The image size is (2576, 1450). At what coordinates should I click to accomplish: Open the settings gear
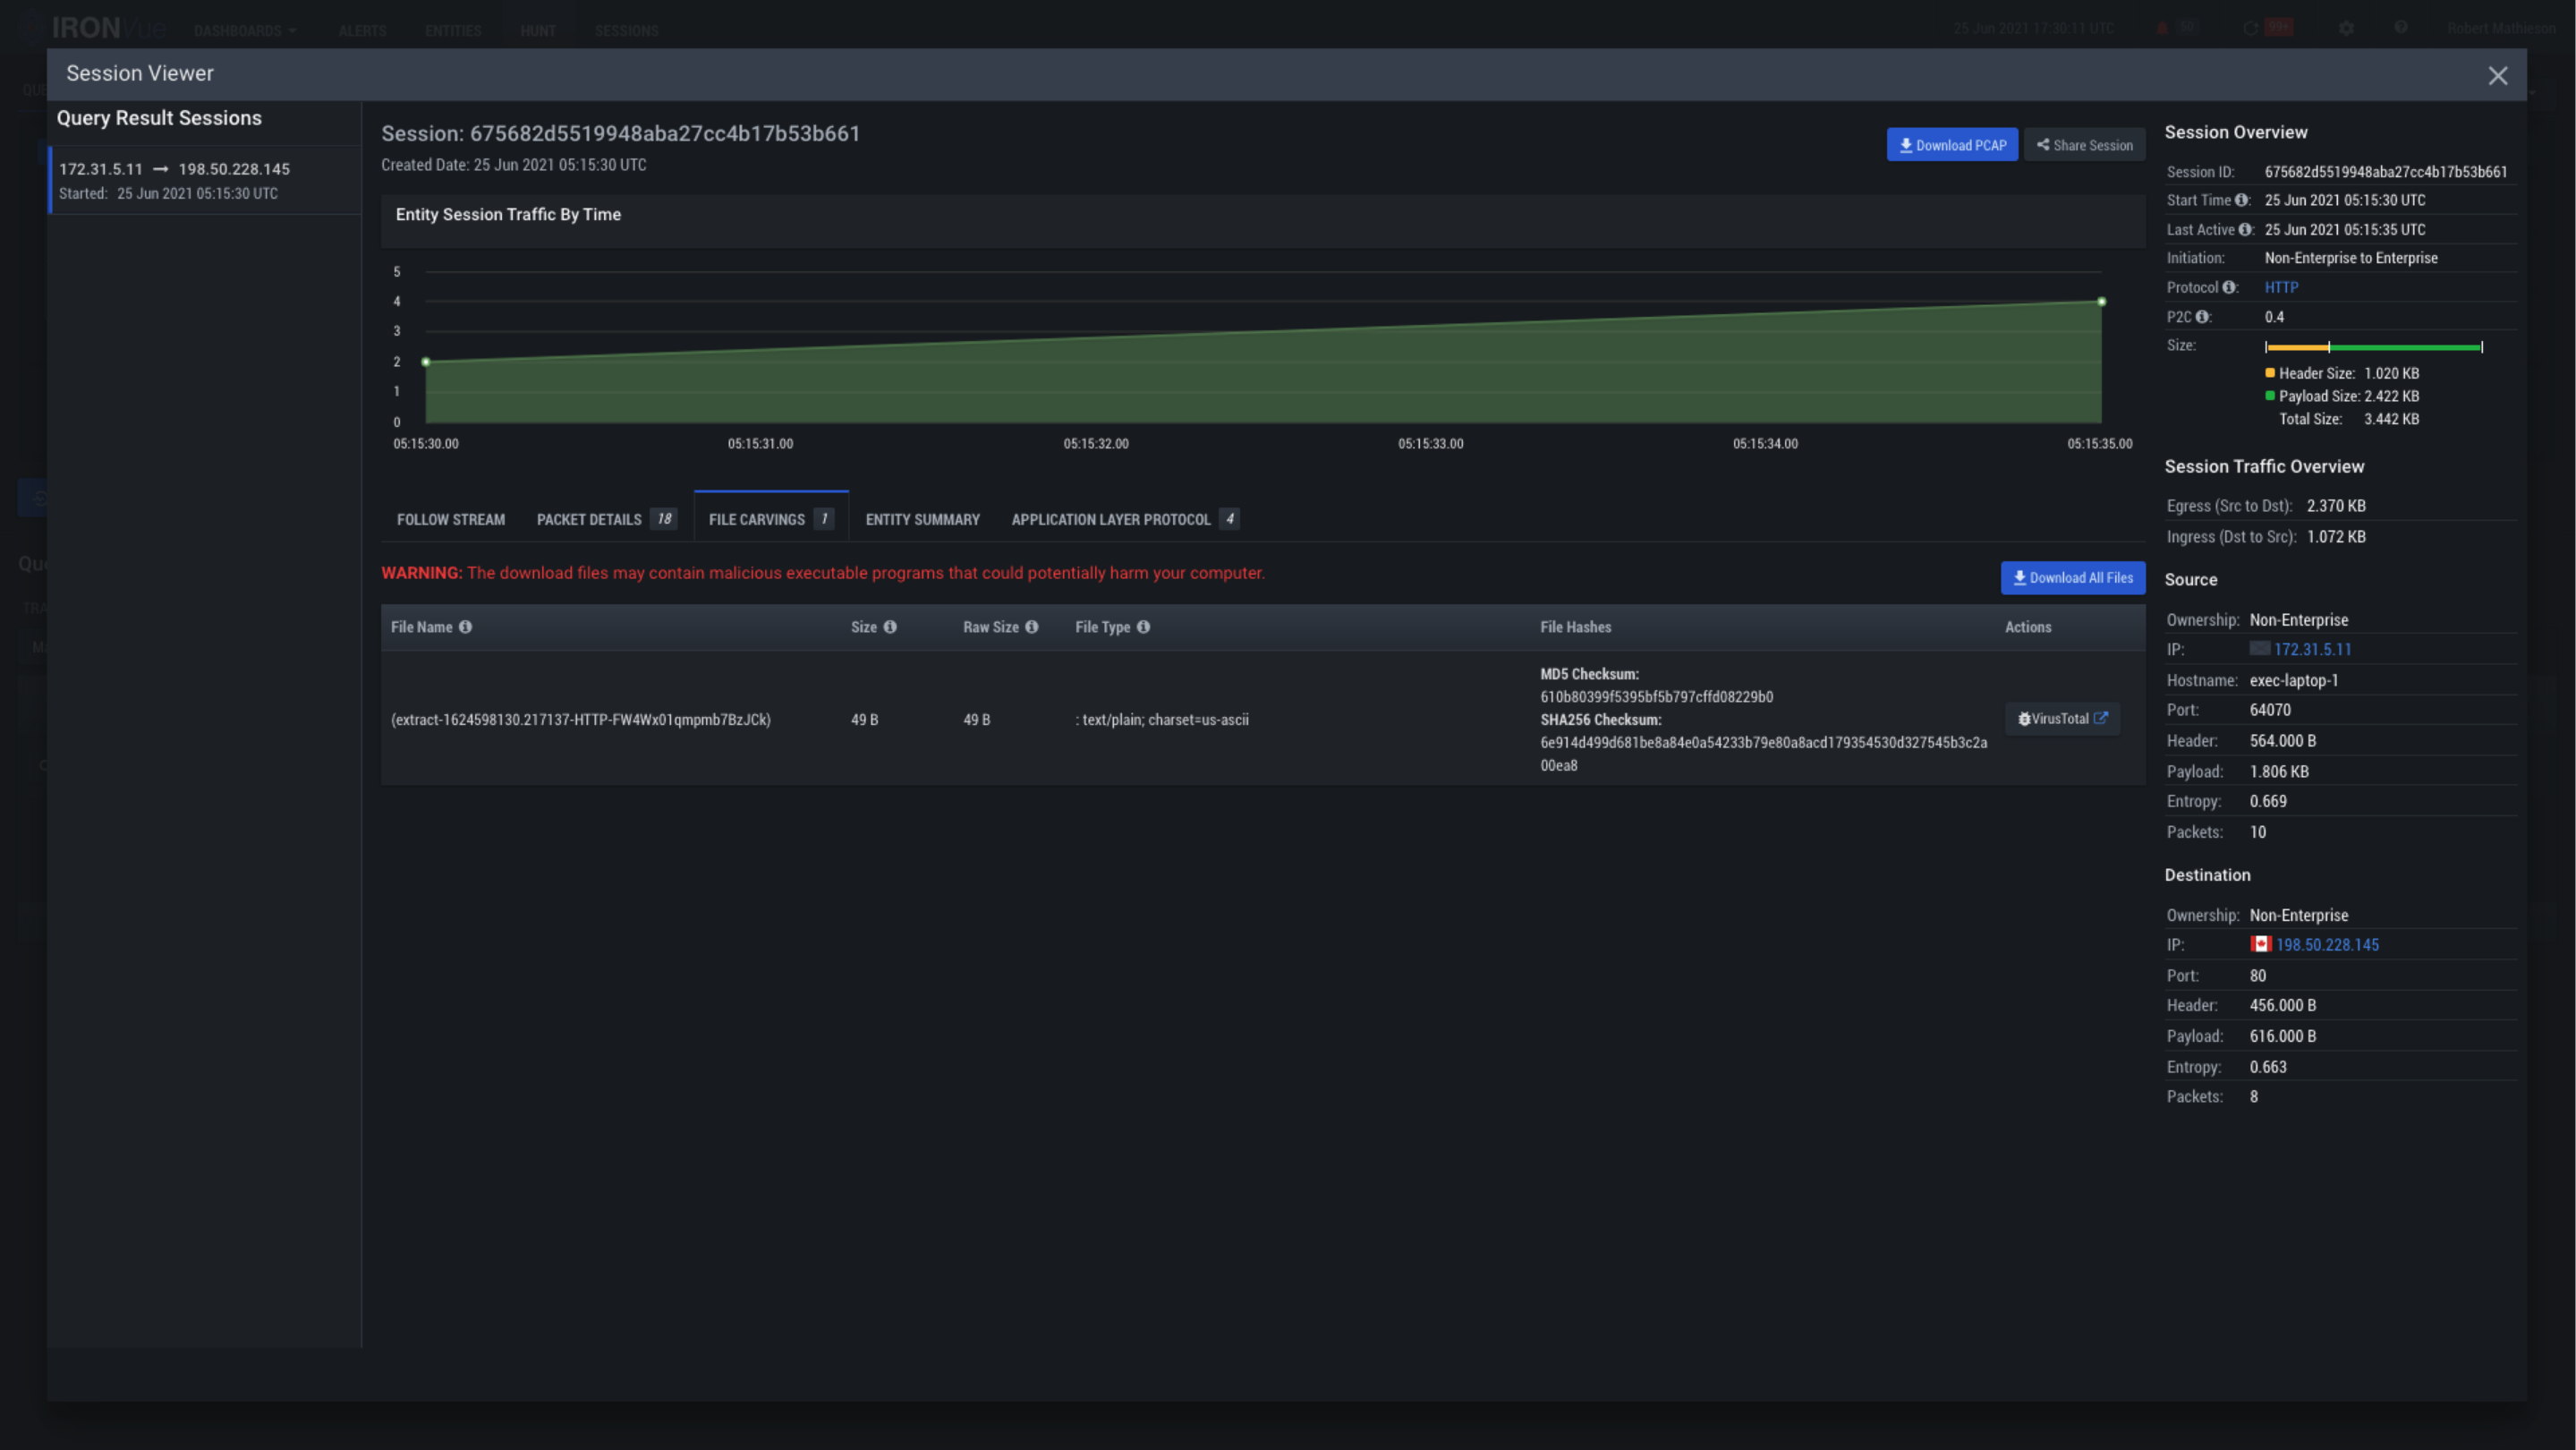(2347, 28)
